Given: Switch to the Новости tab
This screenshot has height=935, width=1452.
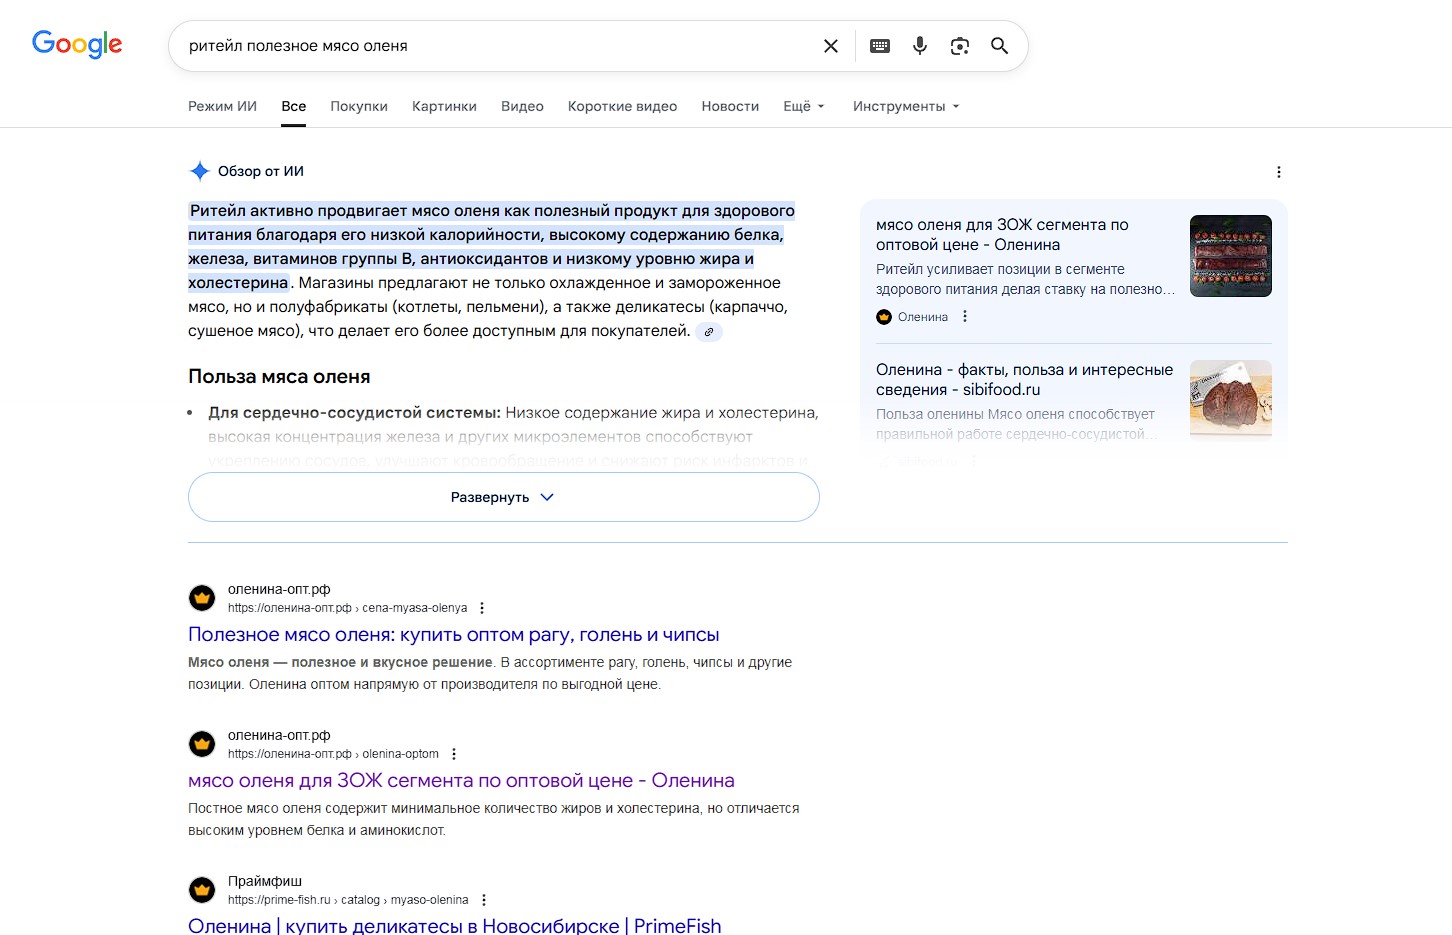Looking at the screenshot, I should point(730,106).
